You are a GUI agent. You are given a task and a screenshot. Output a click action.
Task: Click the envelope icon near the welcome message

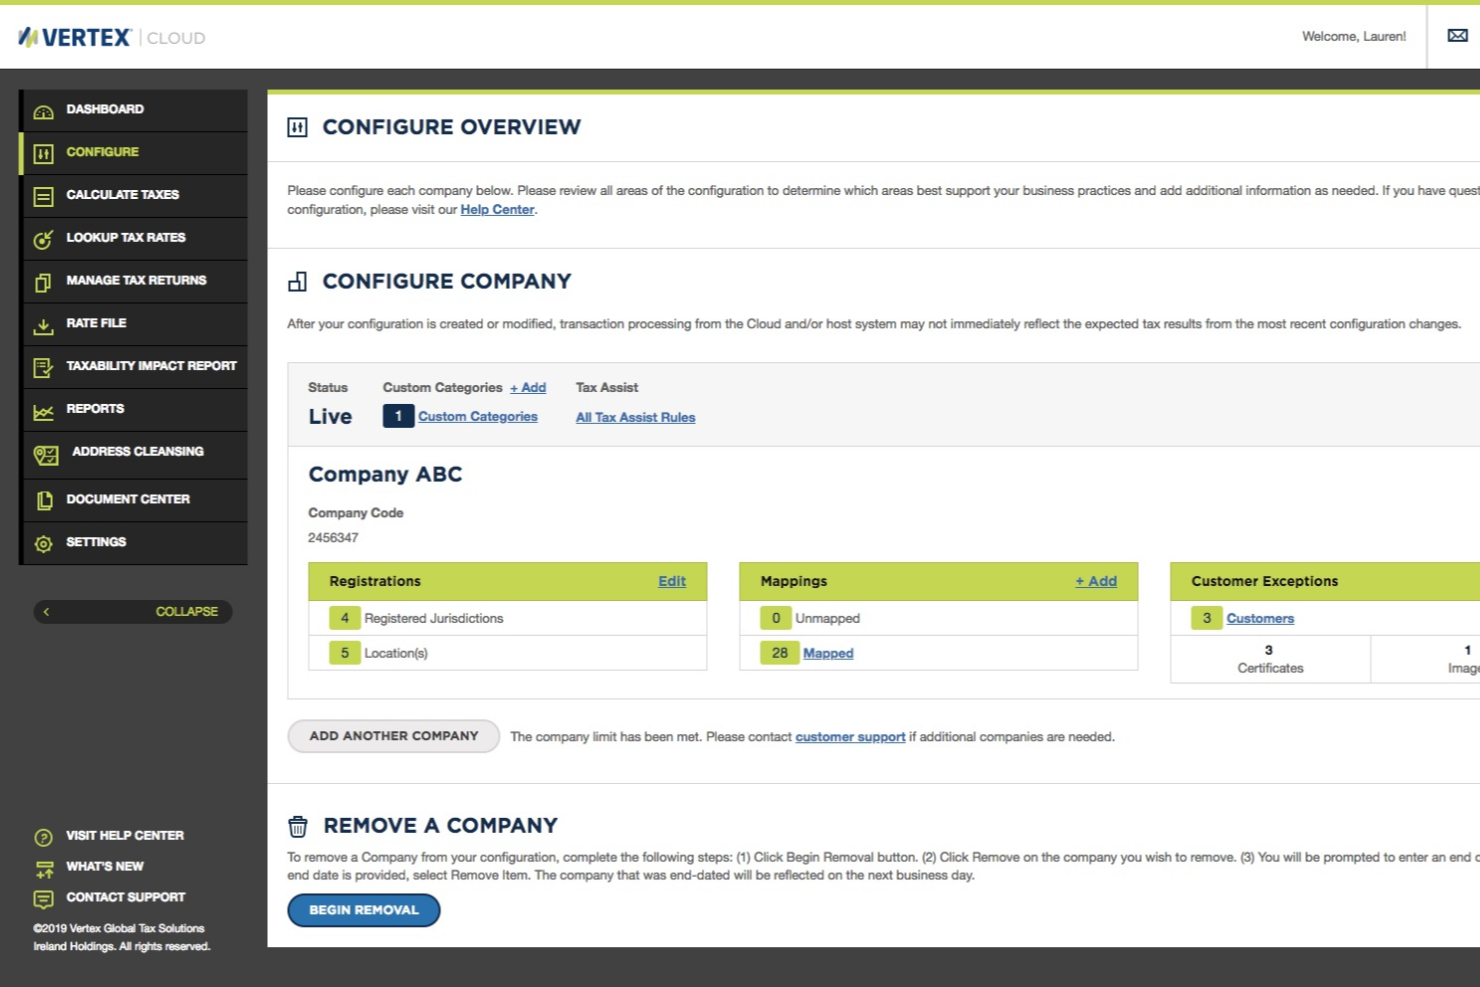coord(1457,35)
